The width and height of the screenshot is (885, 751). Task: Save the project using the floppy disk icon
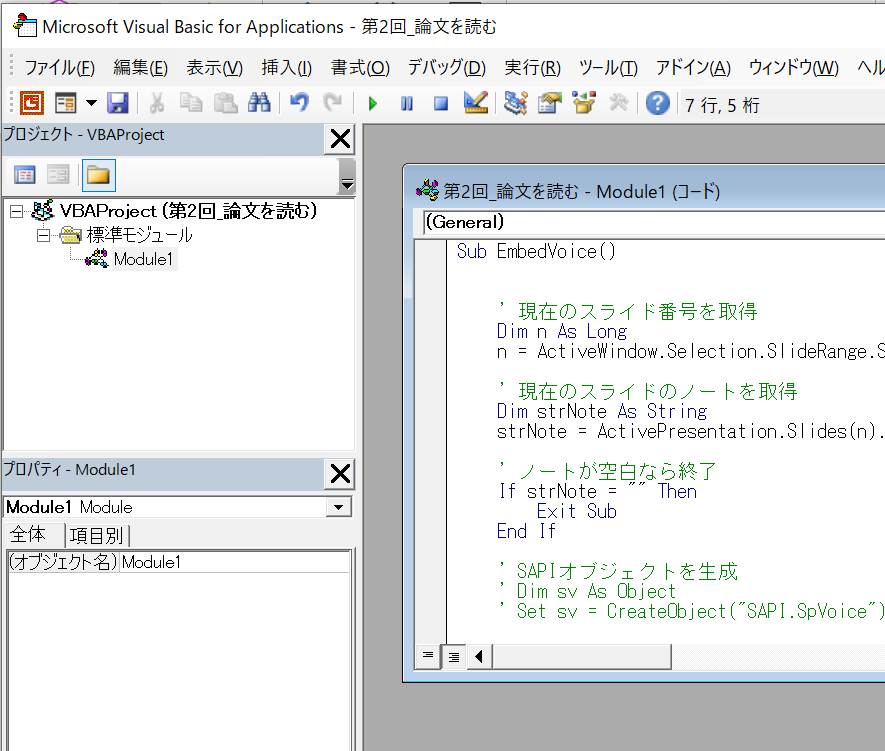116,103
